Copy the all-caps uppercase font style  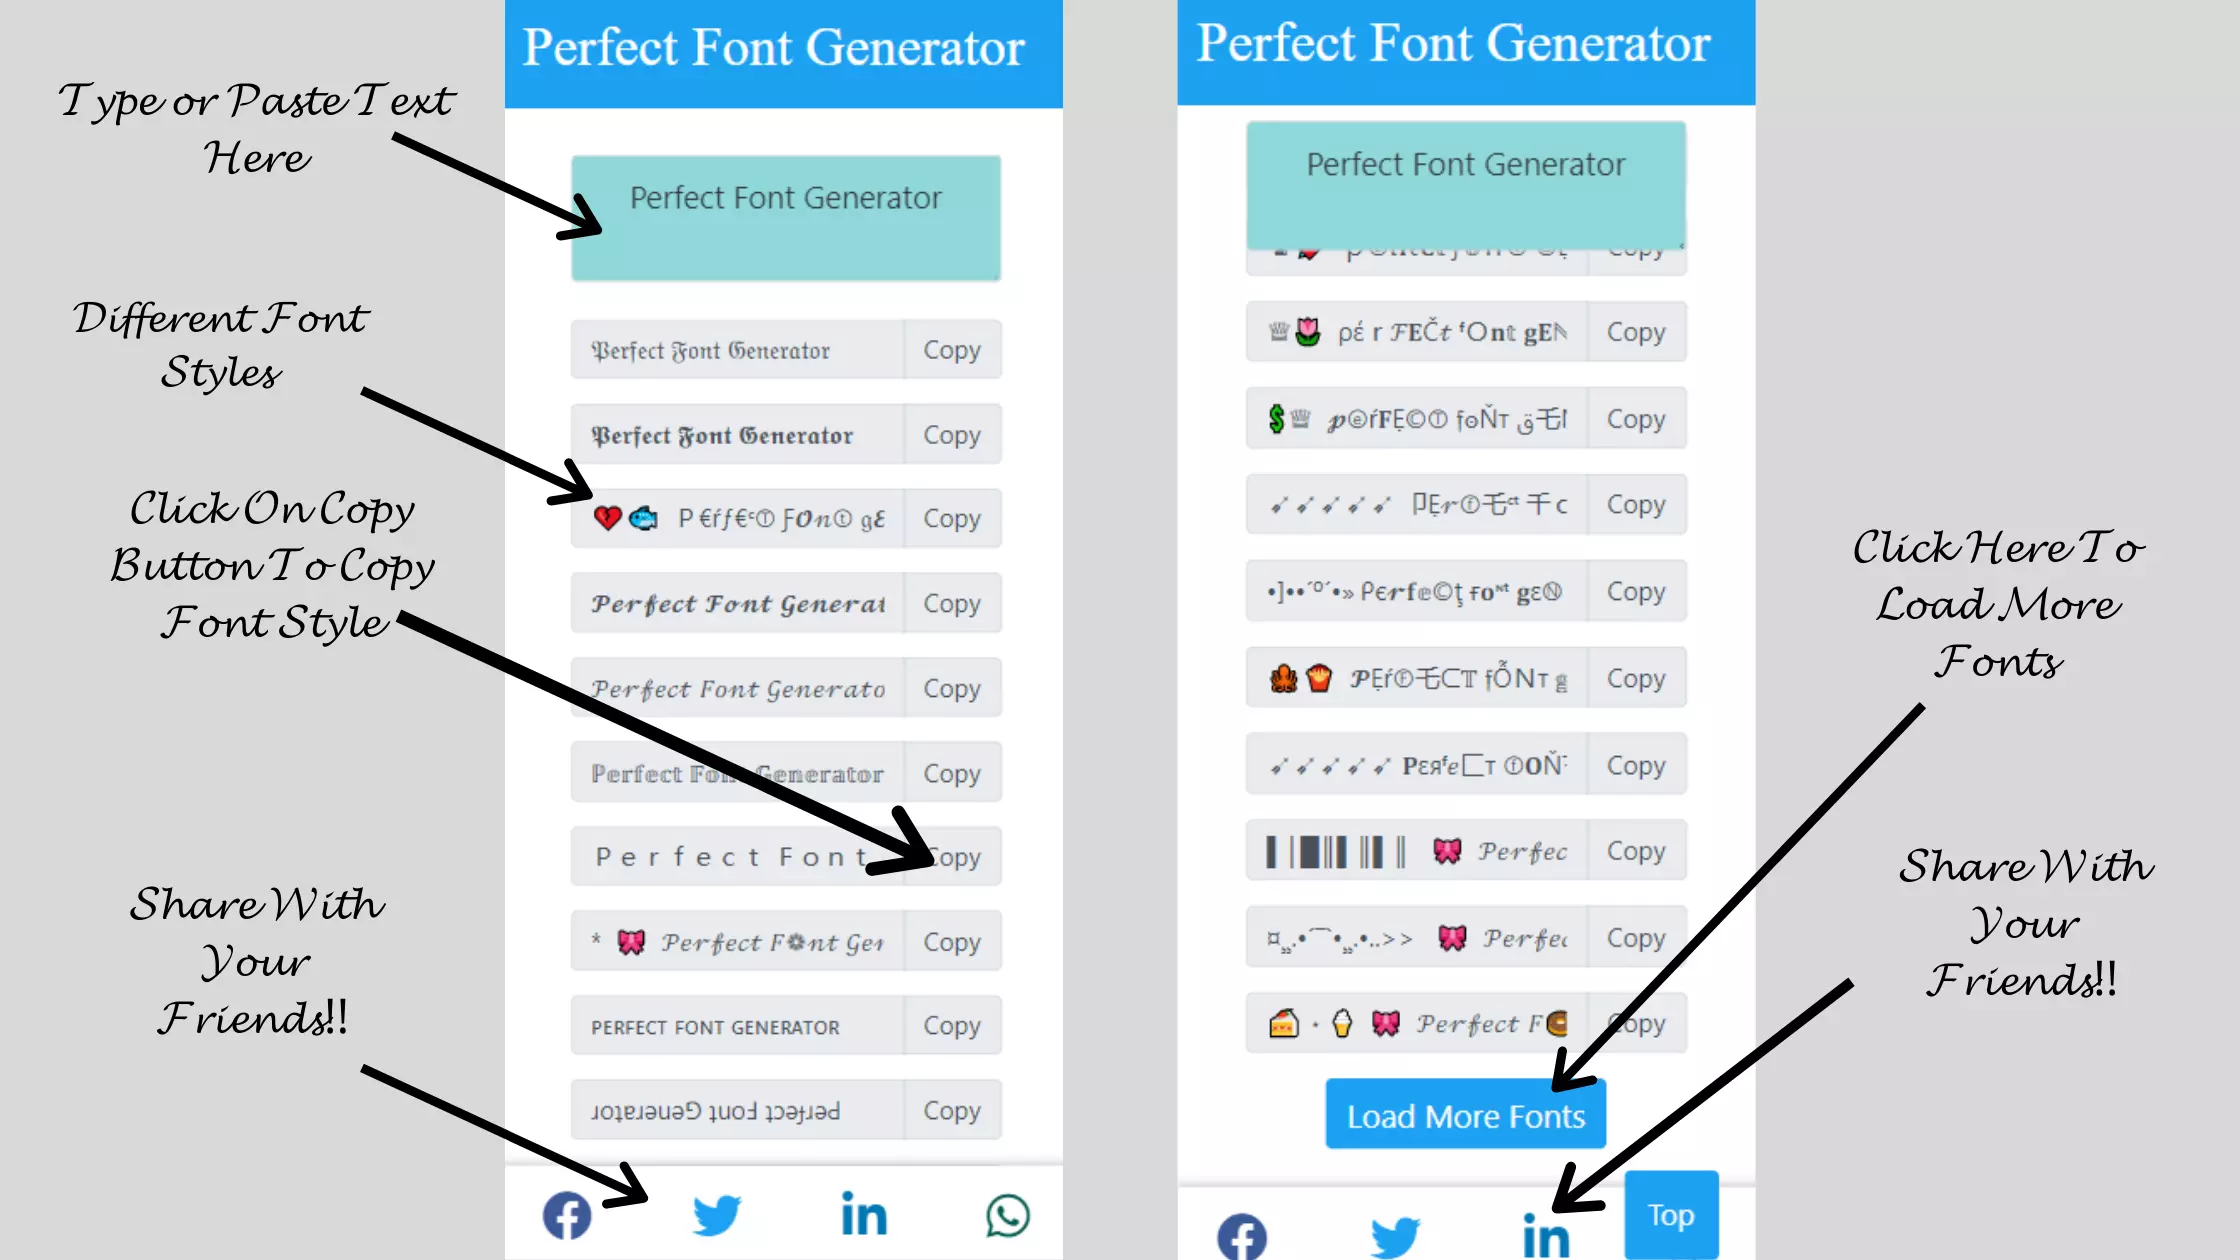pyautogui.click(x=952, y=1026)
